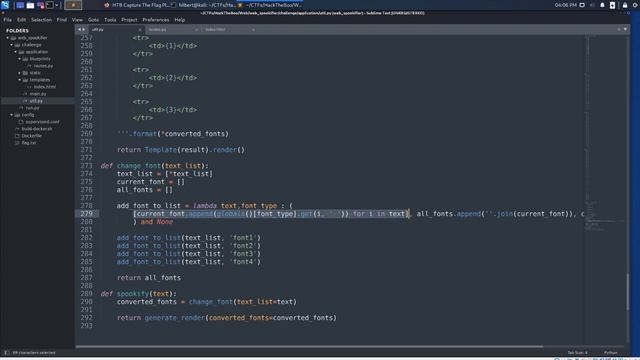The width and height of the screenshot is (640, 360).
Task: Switch to the HTB Capture The Flag browser window
Action: tap(137, 5)
